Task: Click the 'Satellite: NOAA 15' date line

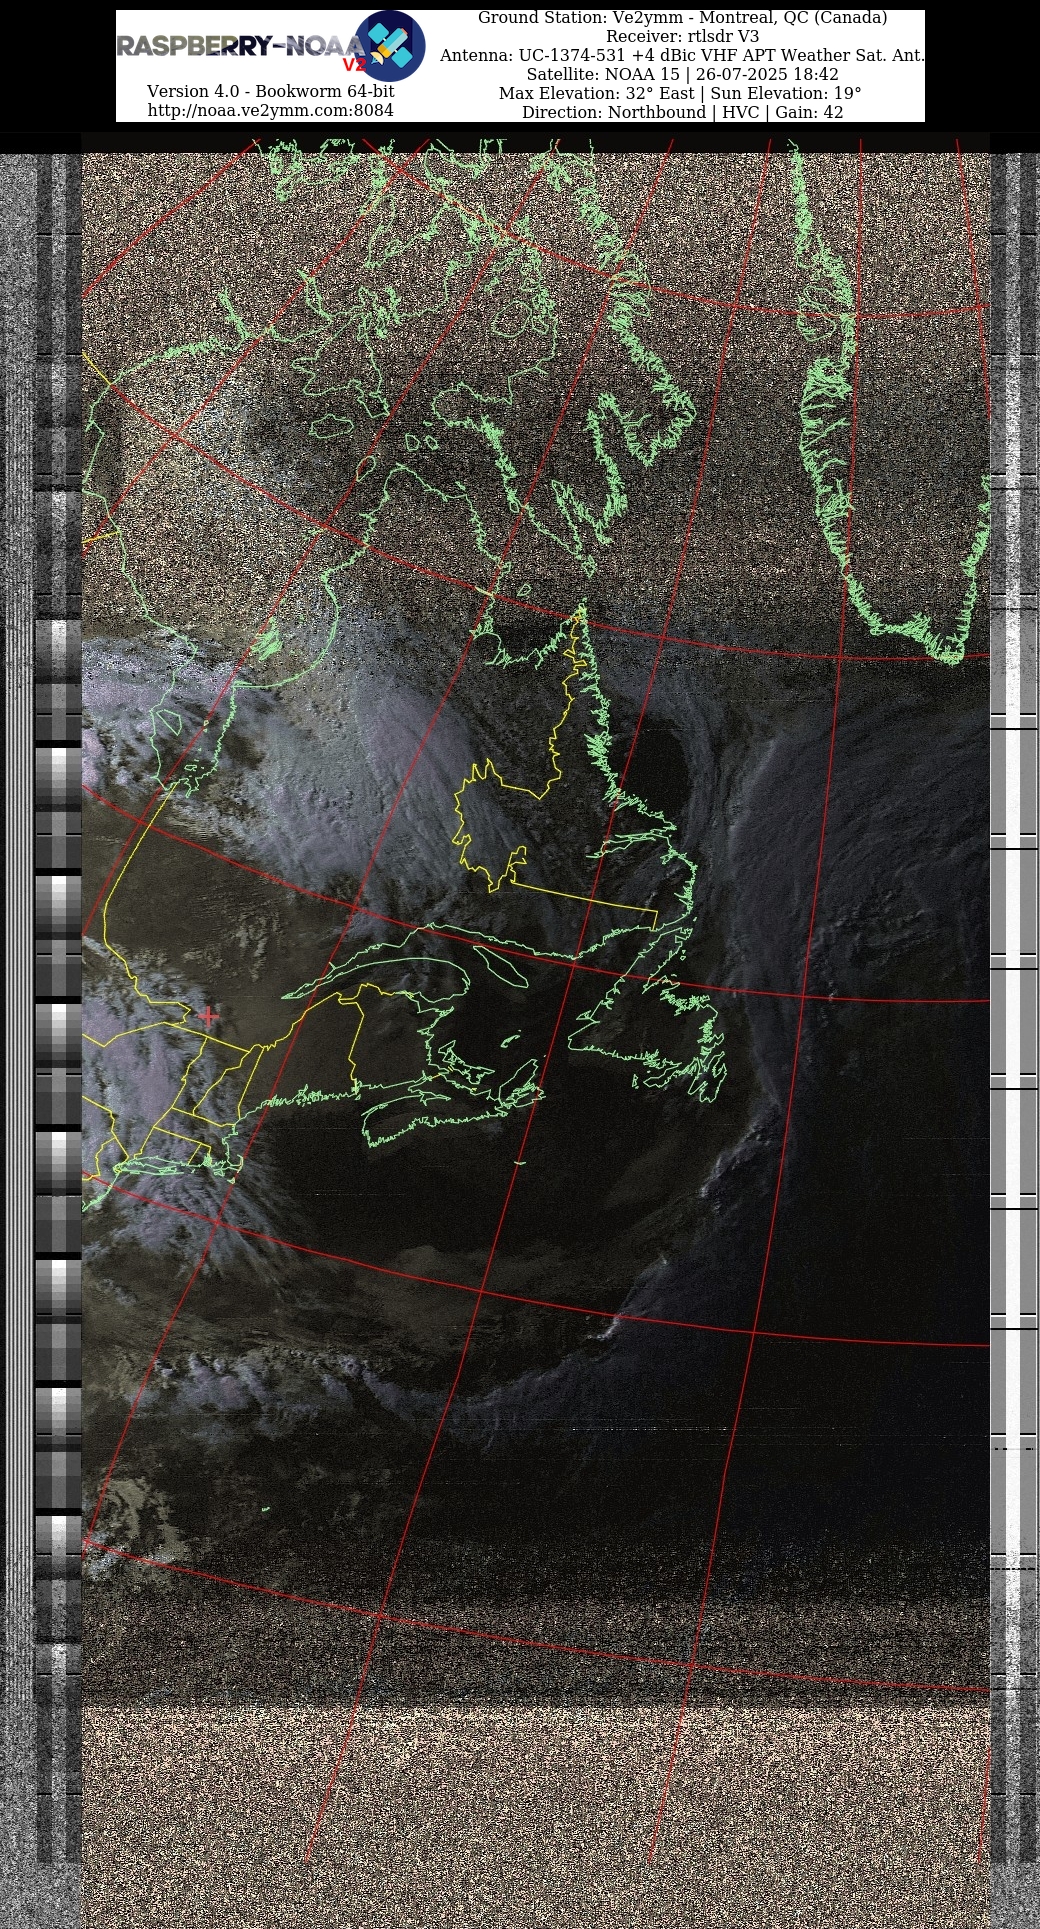Action: point(683,75)
